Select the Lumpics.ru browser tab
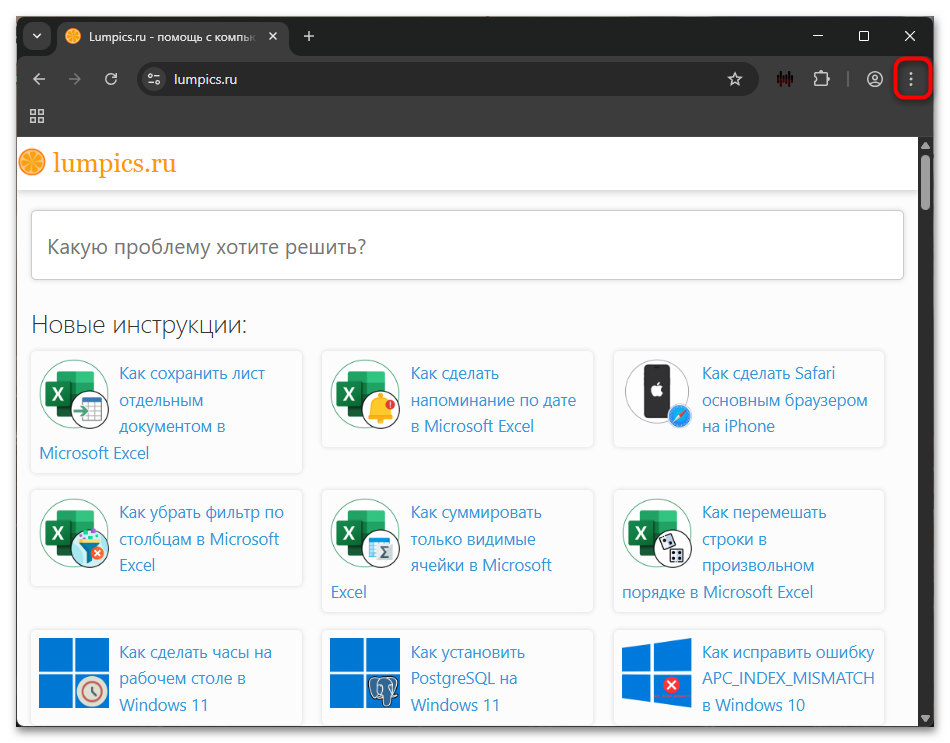This screenshot has height=743, width=950. pyautogui.click(x=173, y=36)
